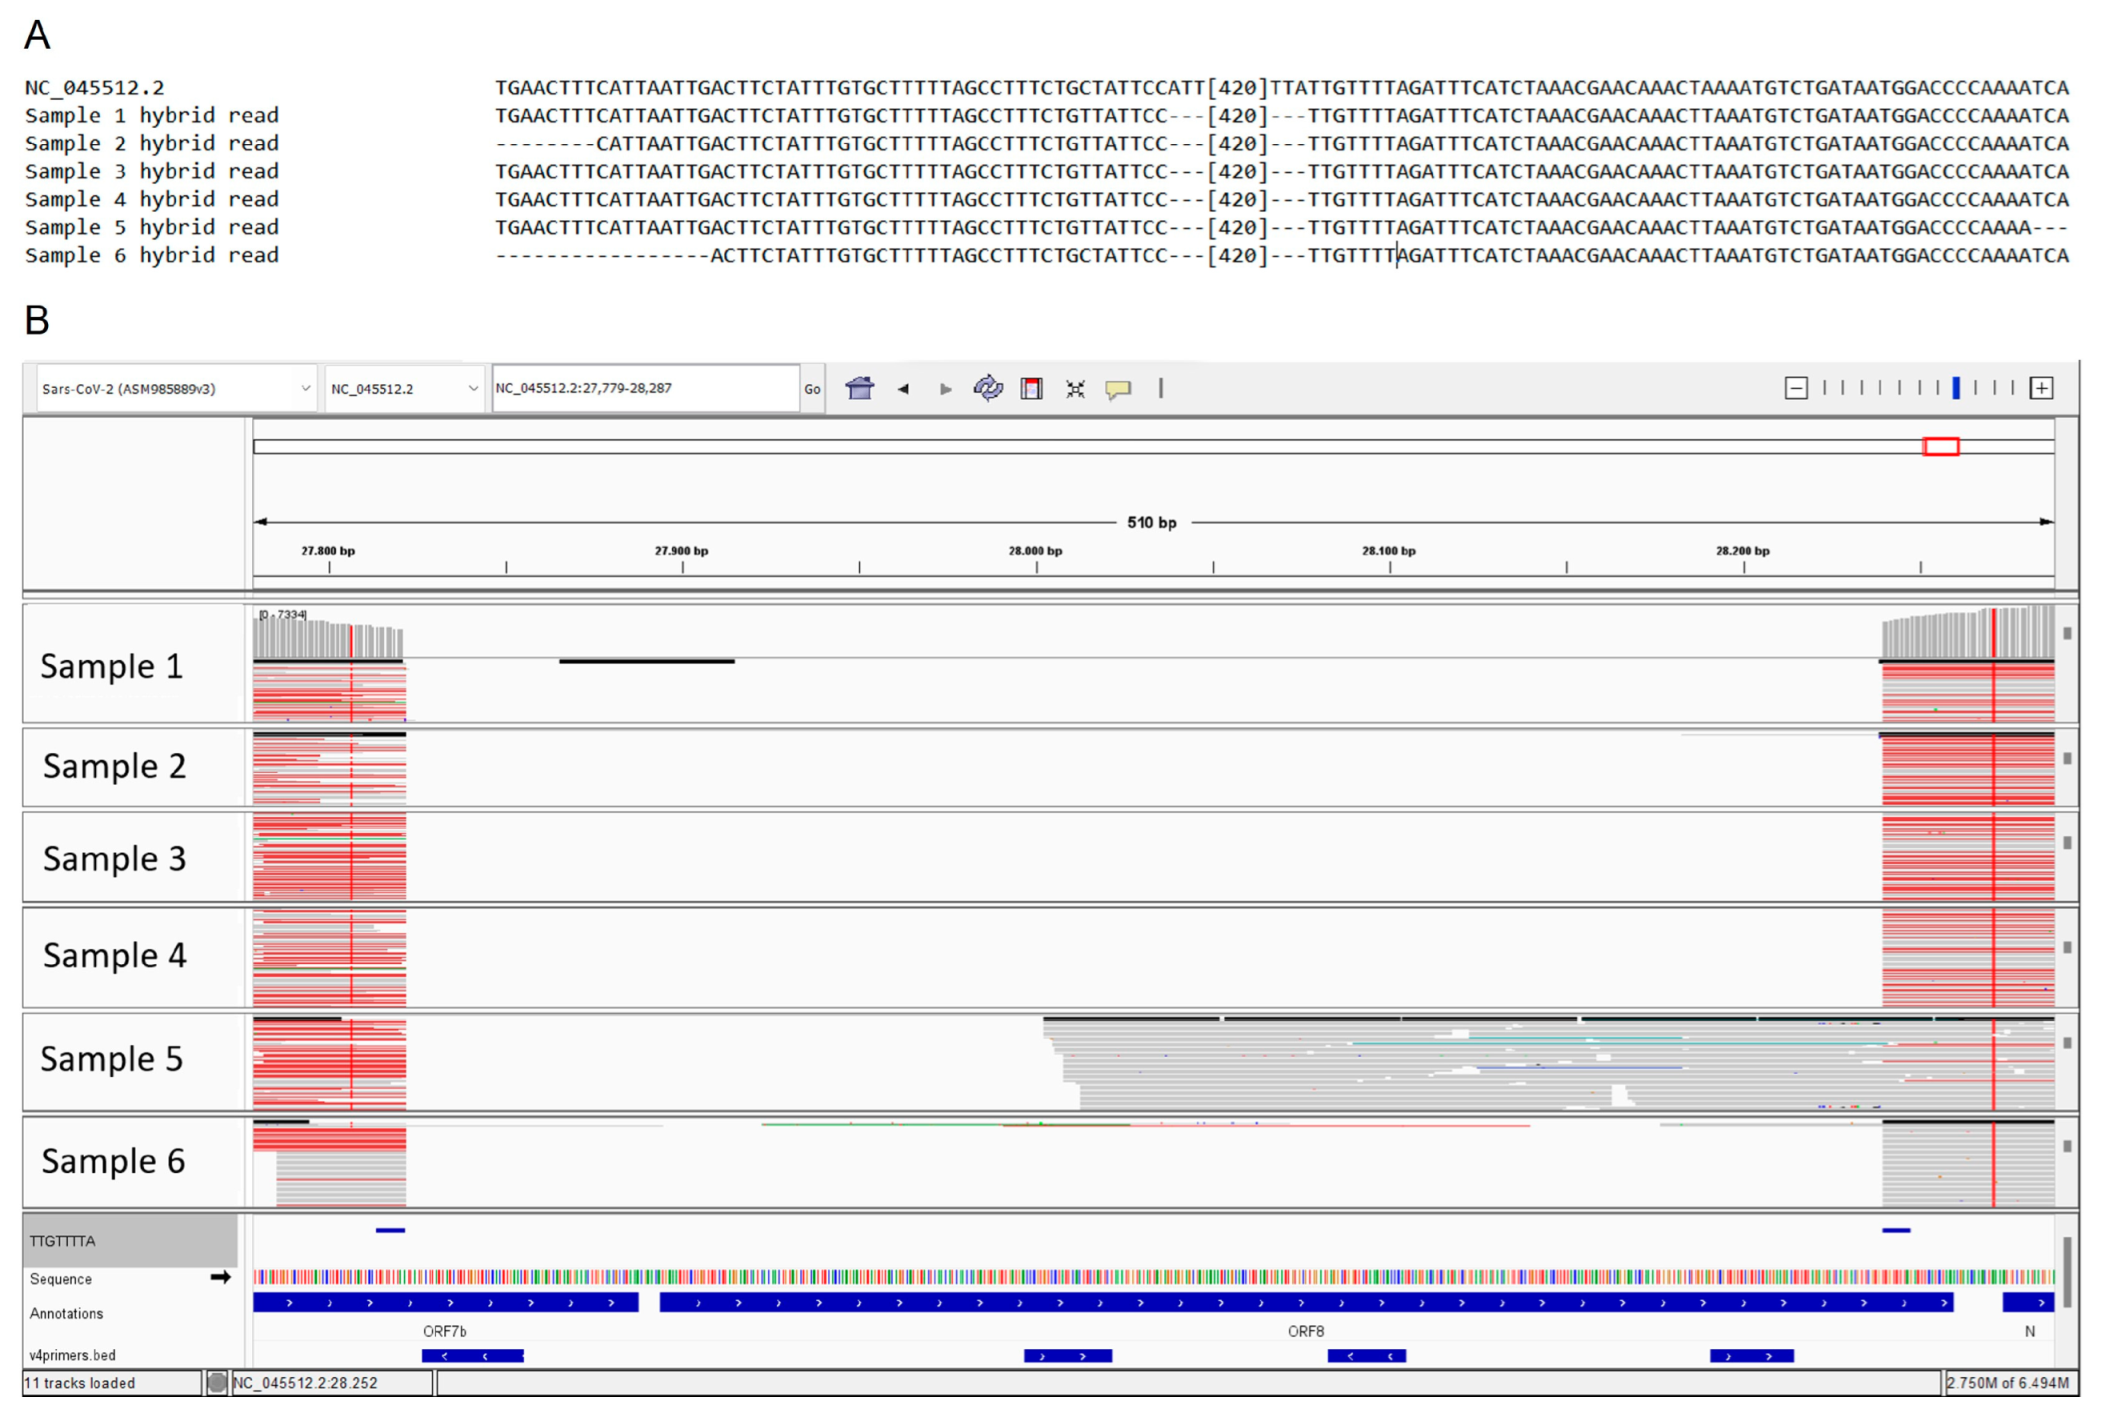Zoom in with the plus button
The height and width of the screenshot is (1413, 2101).
click(2041, 388)
